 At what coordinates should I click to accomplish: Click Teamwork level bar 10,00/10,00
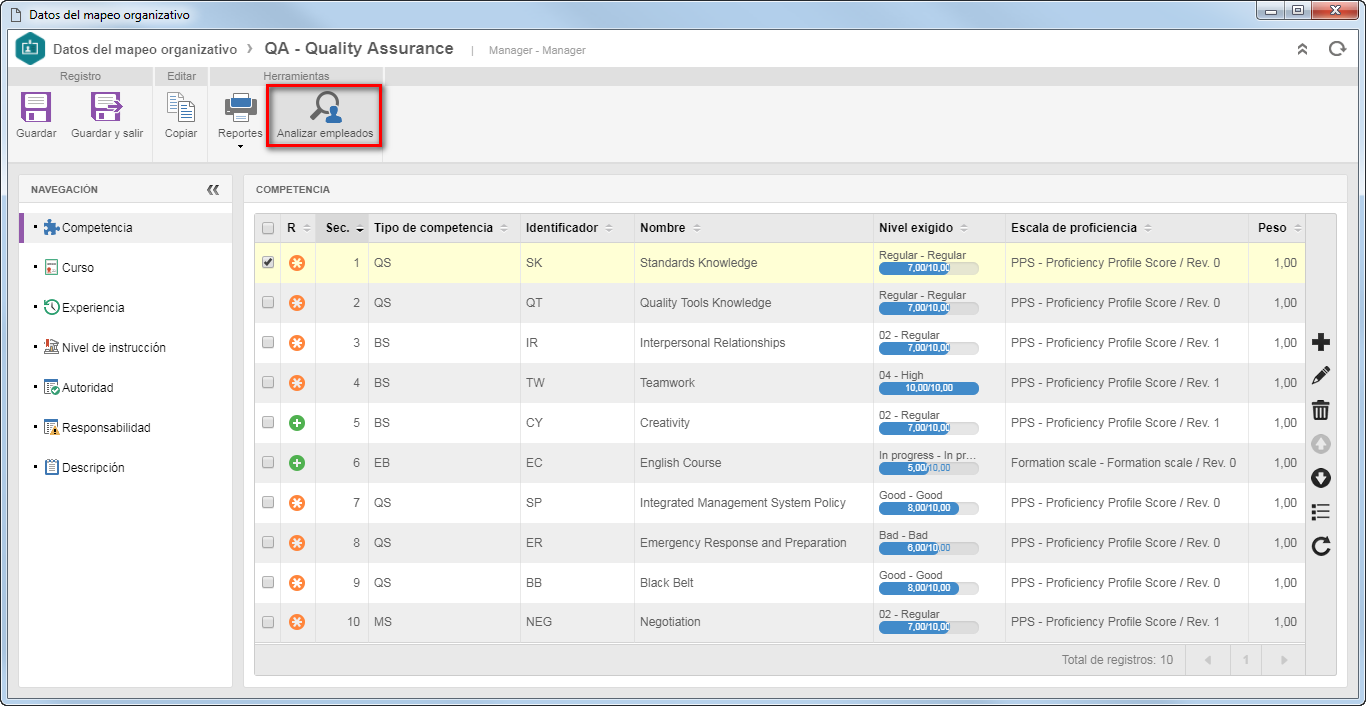tap(929, 388)
